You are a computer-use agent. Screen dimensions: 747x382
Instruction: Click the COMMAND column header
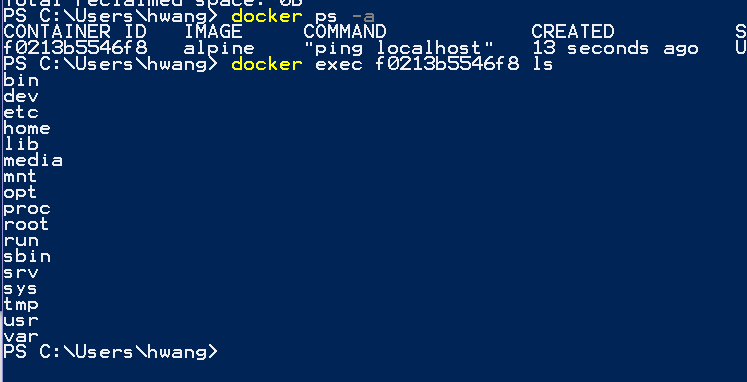(345, 32)
